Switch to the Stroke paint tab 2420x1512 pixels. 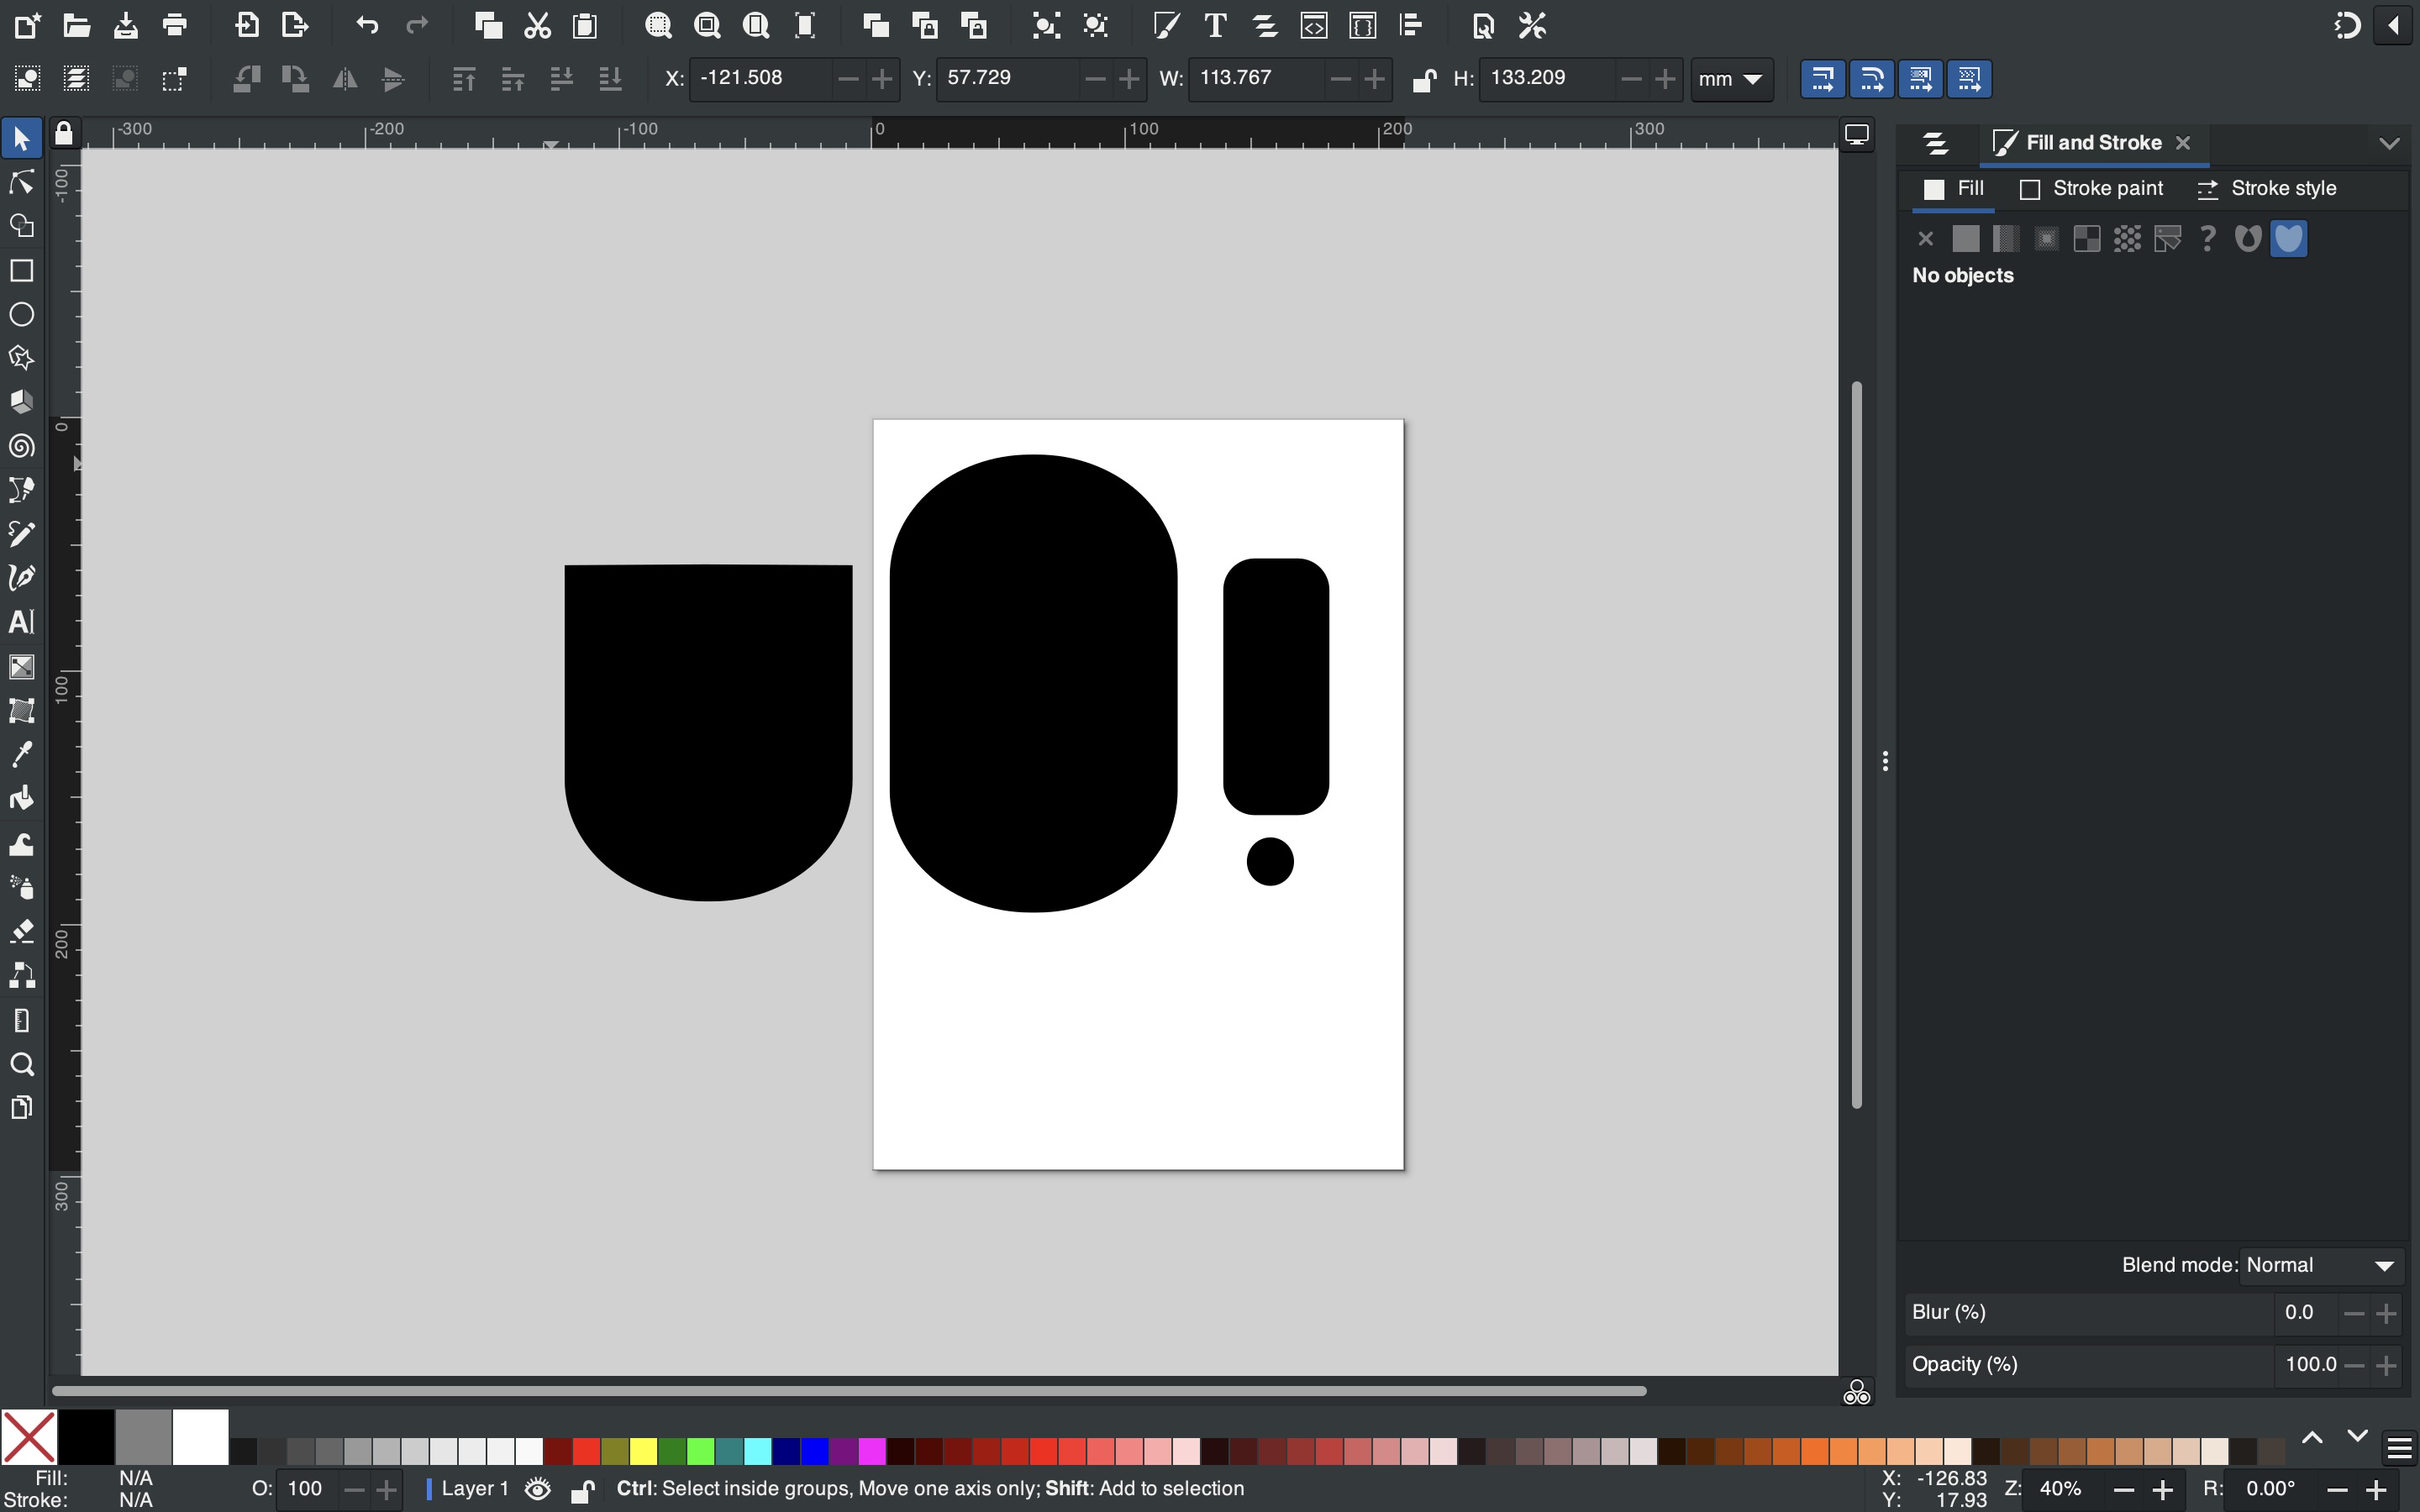click(x=2092, y=189)
